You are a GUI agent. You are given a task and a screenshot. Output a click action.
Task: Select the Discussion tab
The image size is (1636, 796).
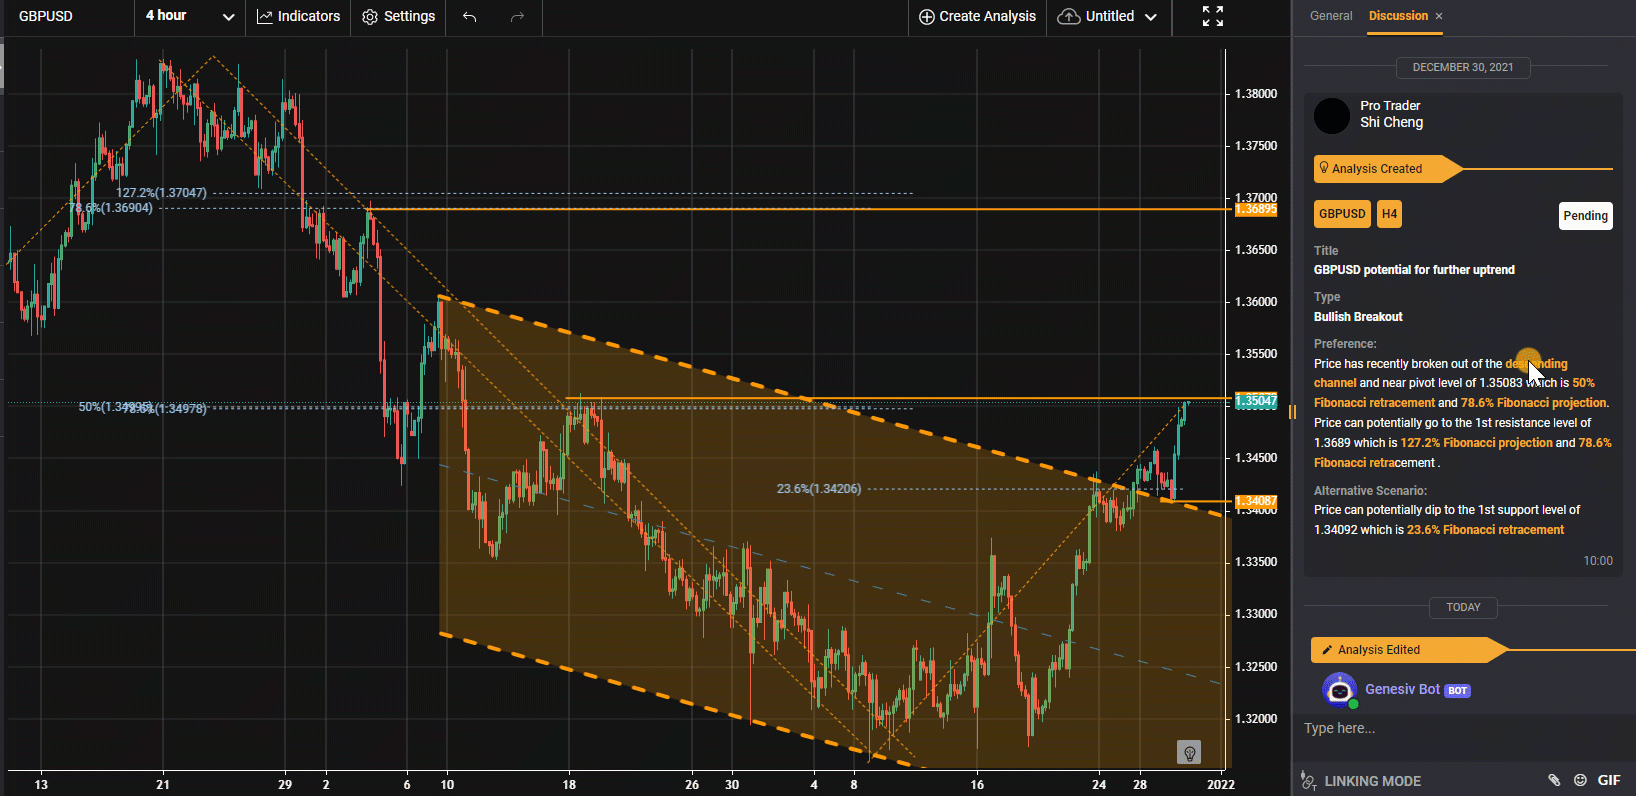(x=1398, y=16)
